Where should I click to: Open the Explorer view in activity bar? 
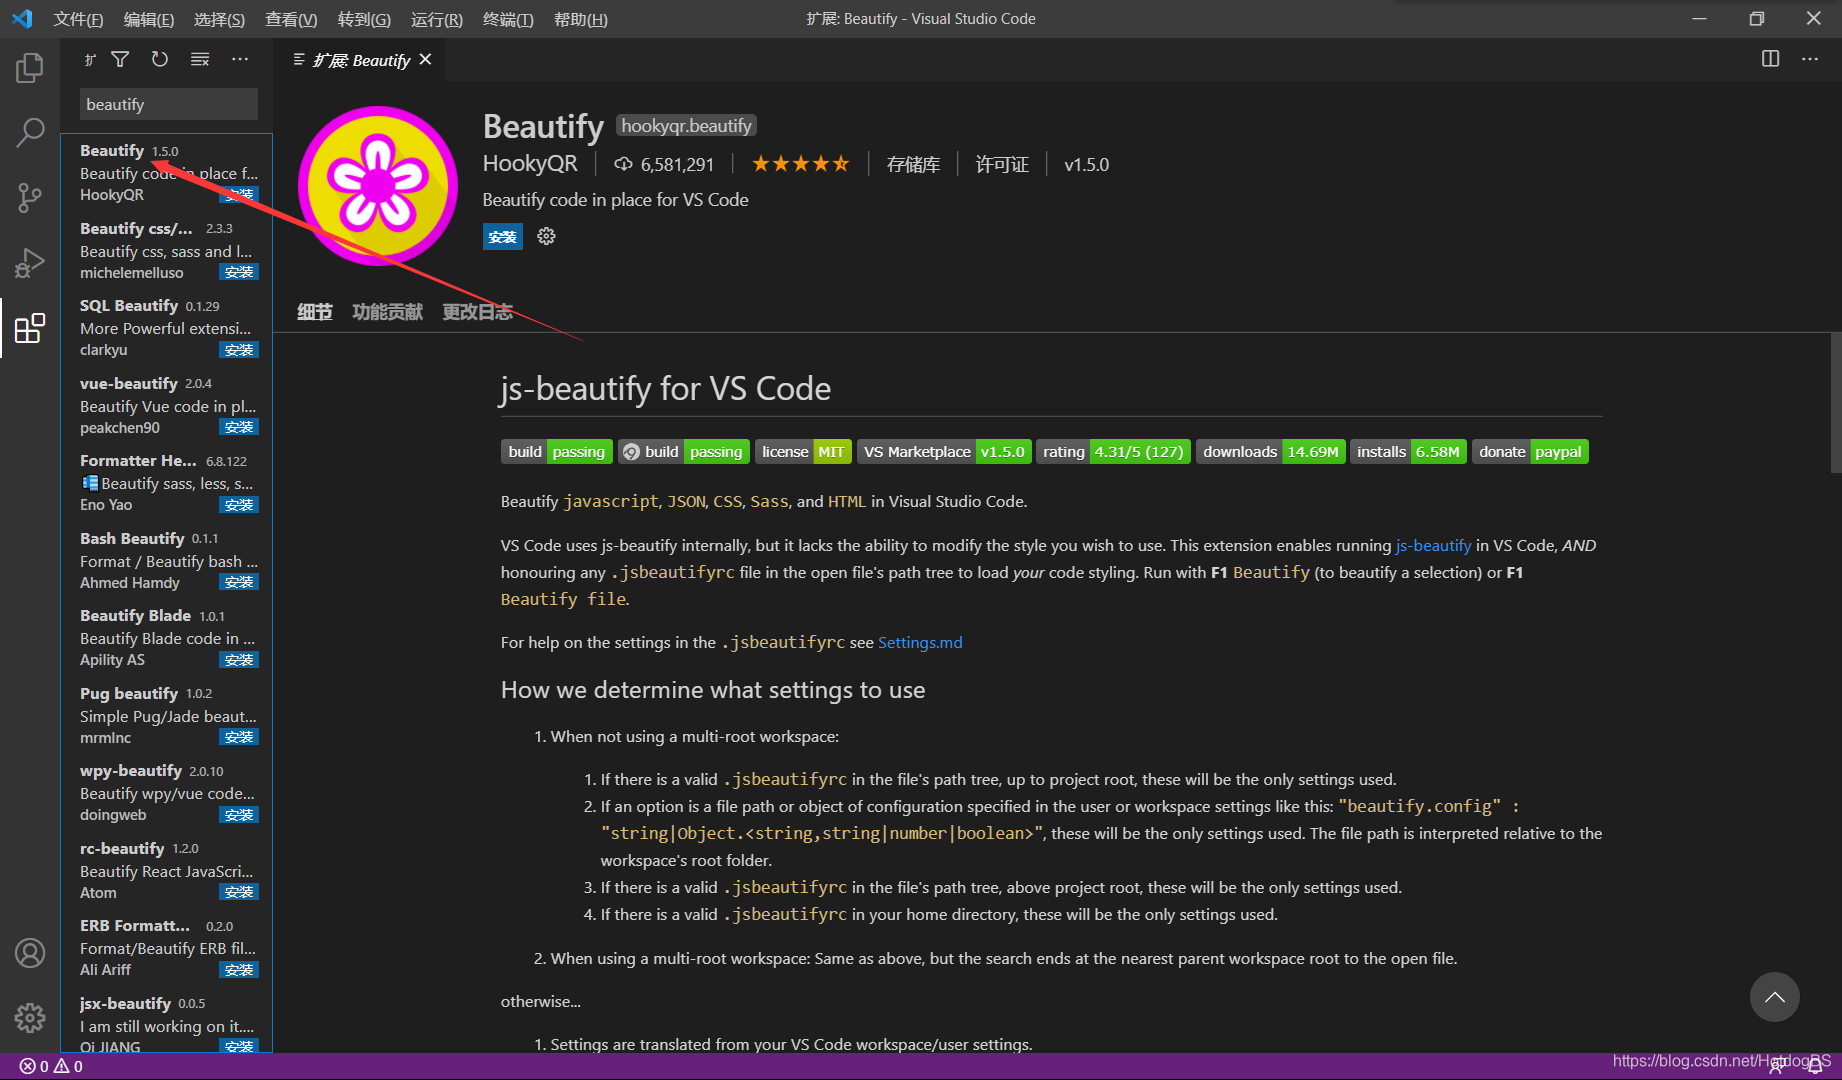[x=30, y=68]
